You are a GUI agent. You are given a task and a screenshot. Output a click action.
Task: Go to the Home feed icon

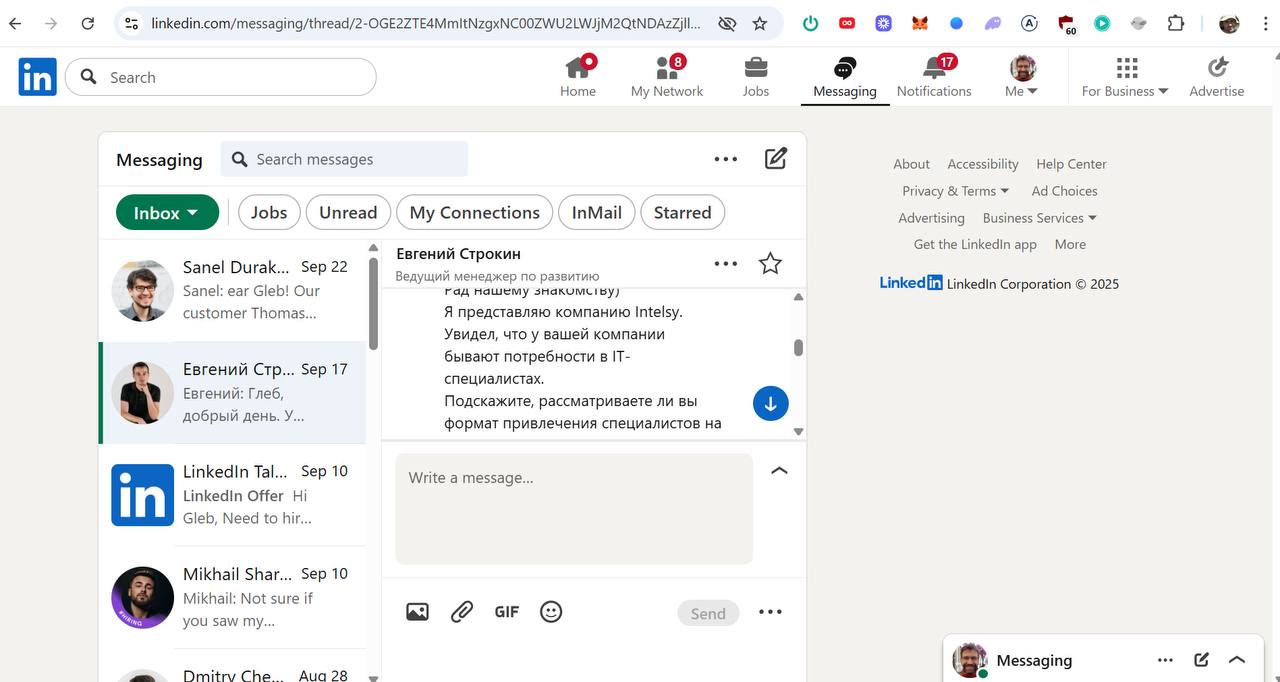(578, 77)
